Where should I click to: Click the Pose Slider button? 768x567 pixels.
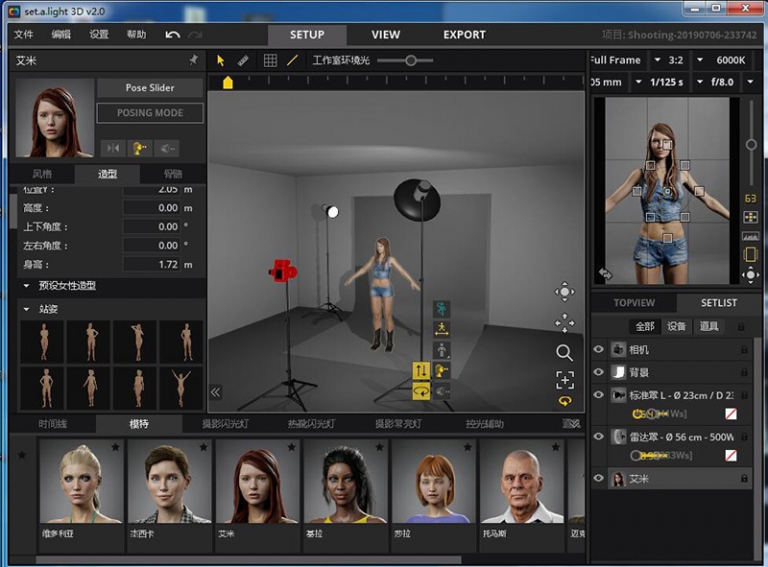(150, 88)
